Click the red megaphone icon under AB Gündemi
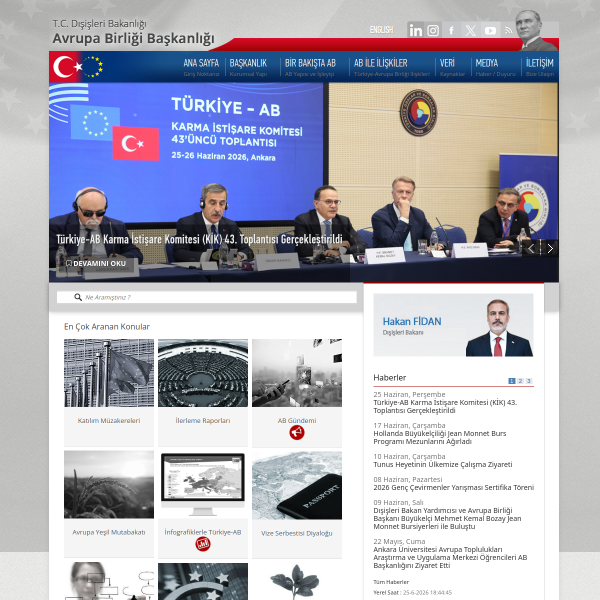Viewport: 600px width, 600px height. (x=297, y=433)
